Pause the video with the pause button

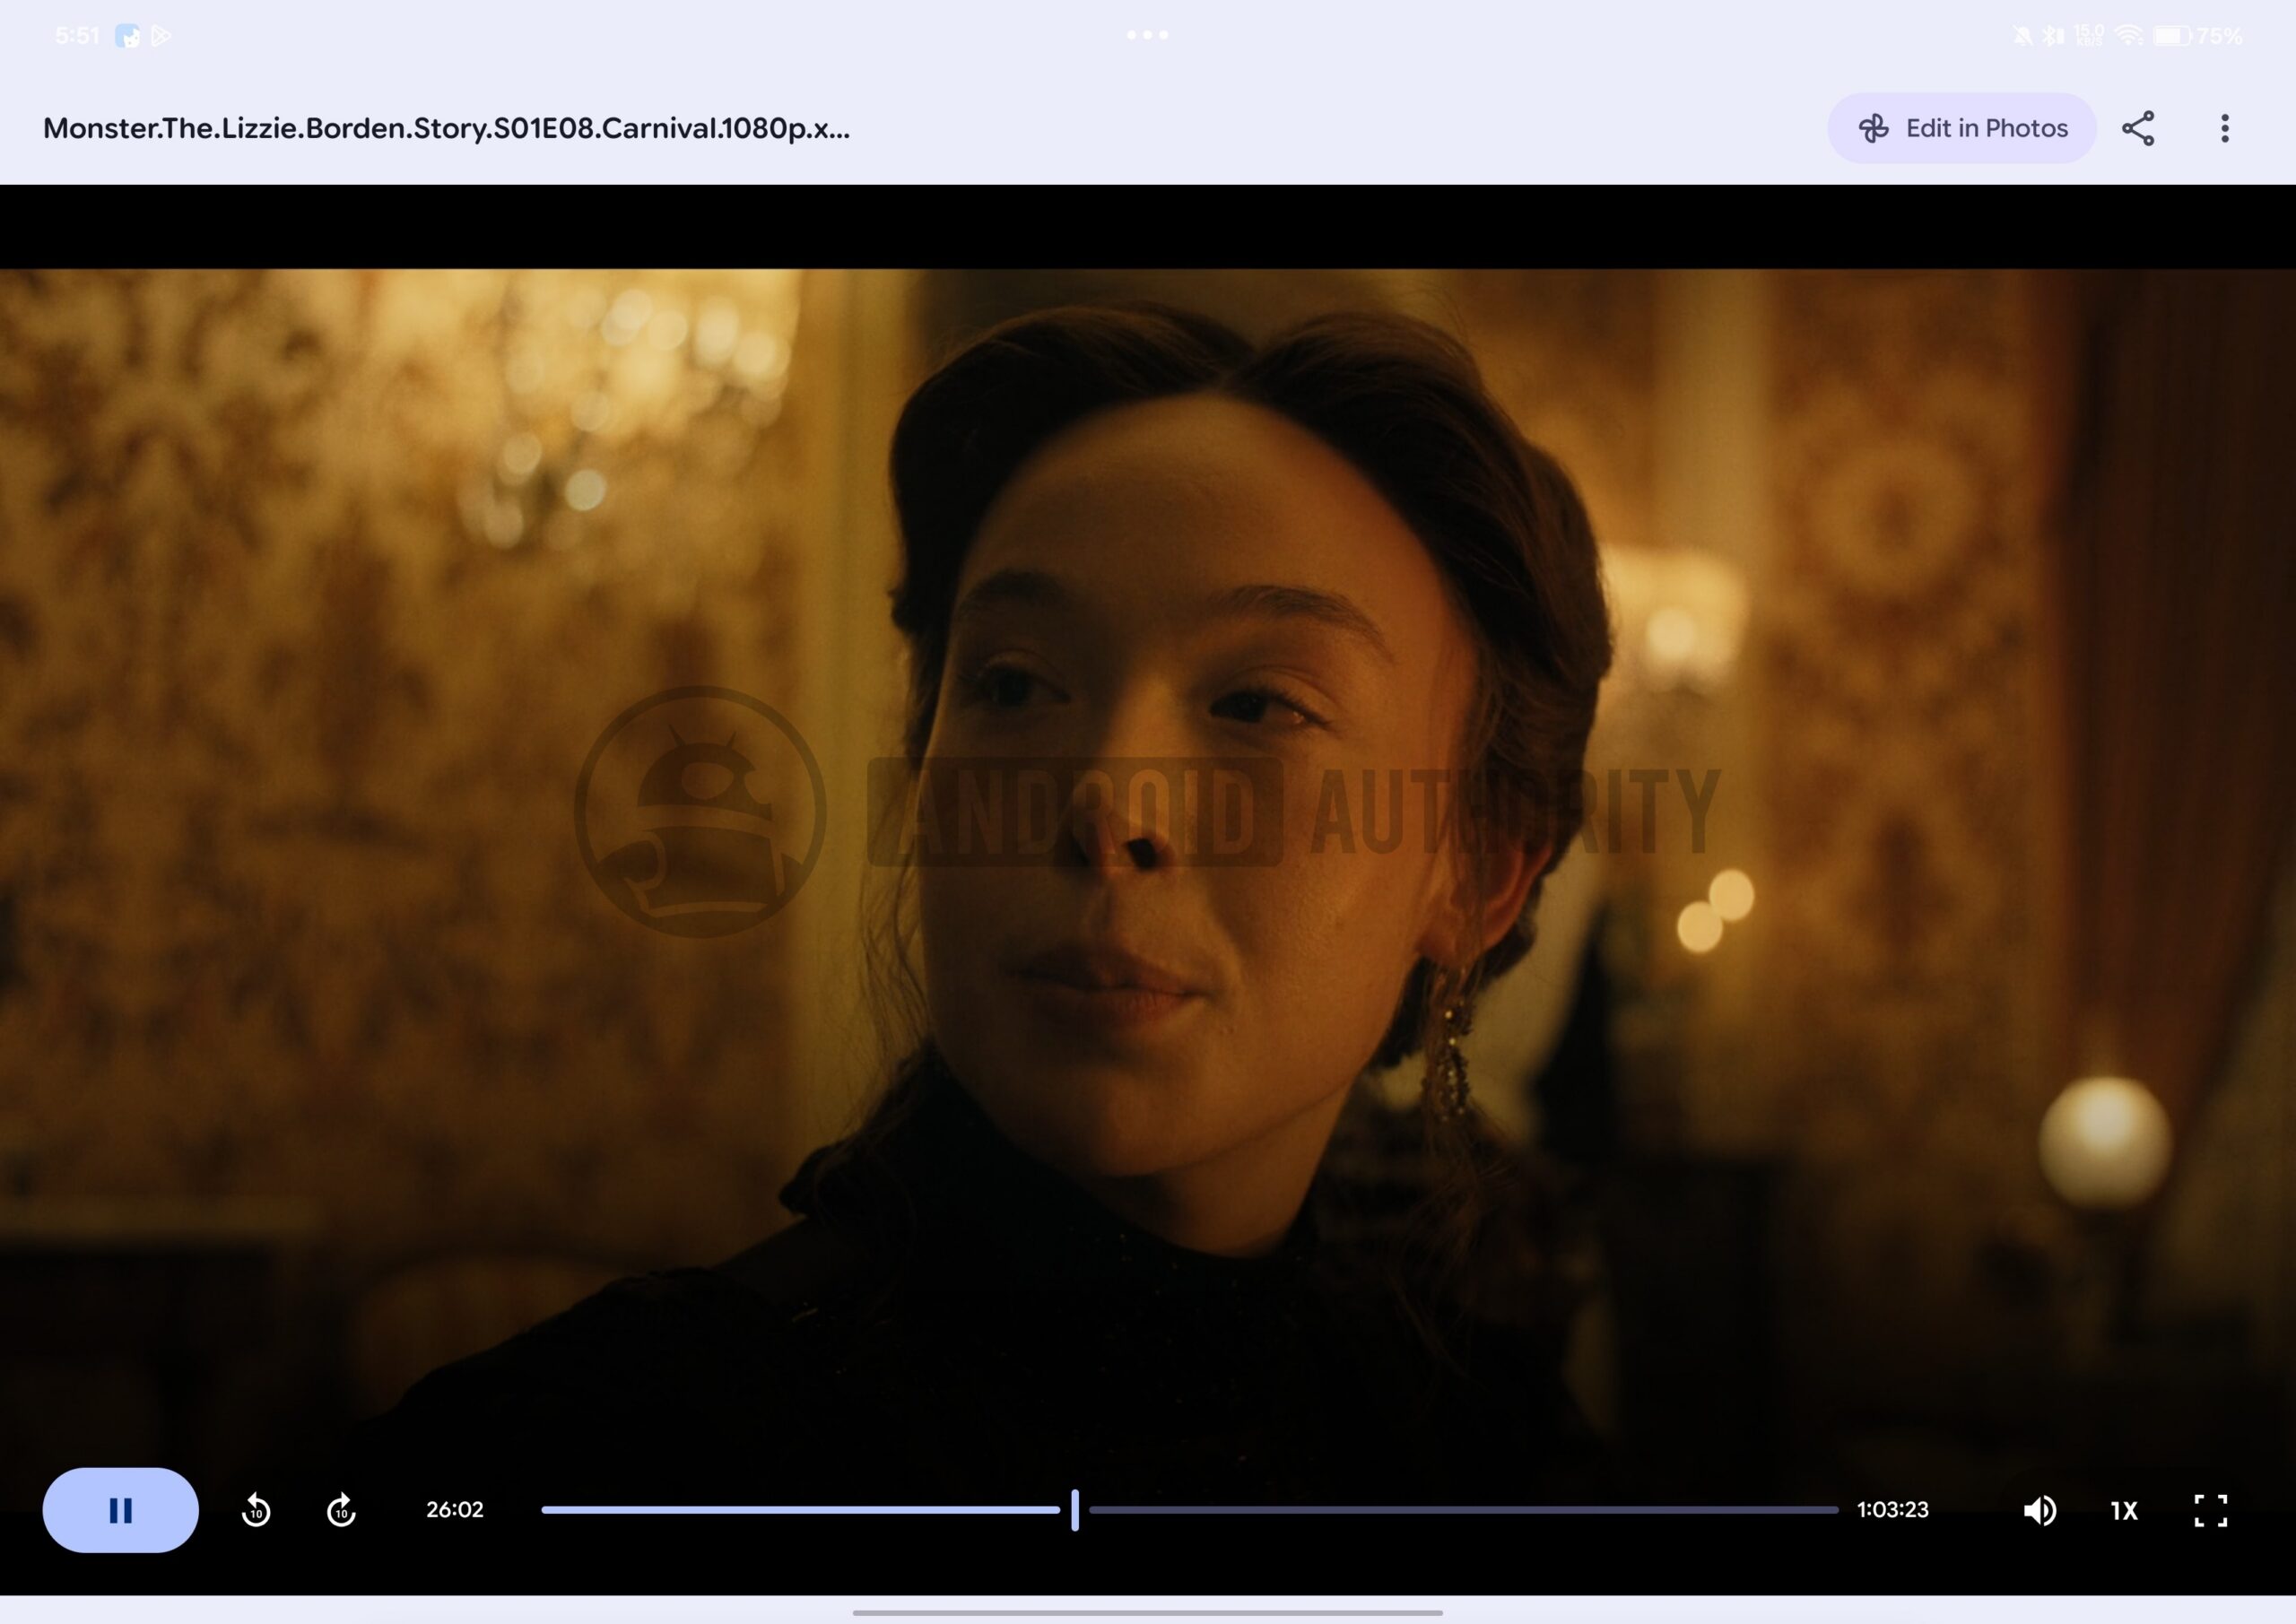120,1510
